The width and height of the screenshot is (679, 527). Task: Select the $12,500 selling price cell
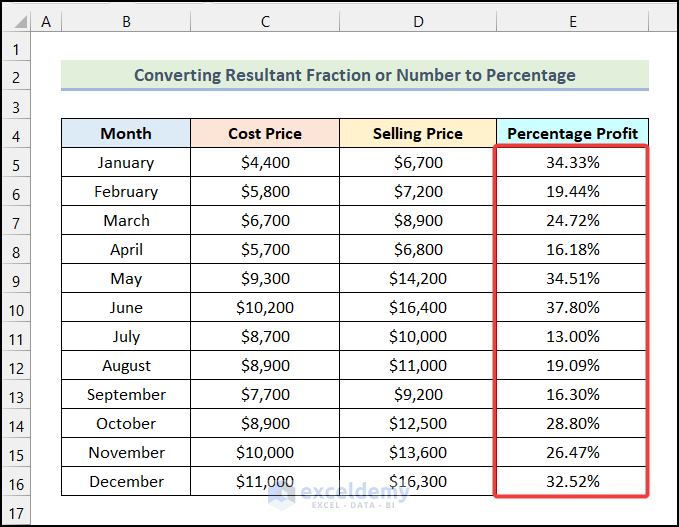(417, 423)
